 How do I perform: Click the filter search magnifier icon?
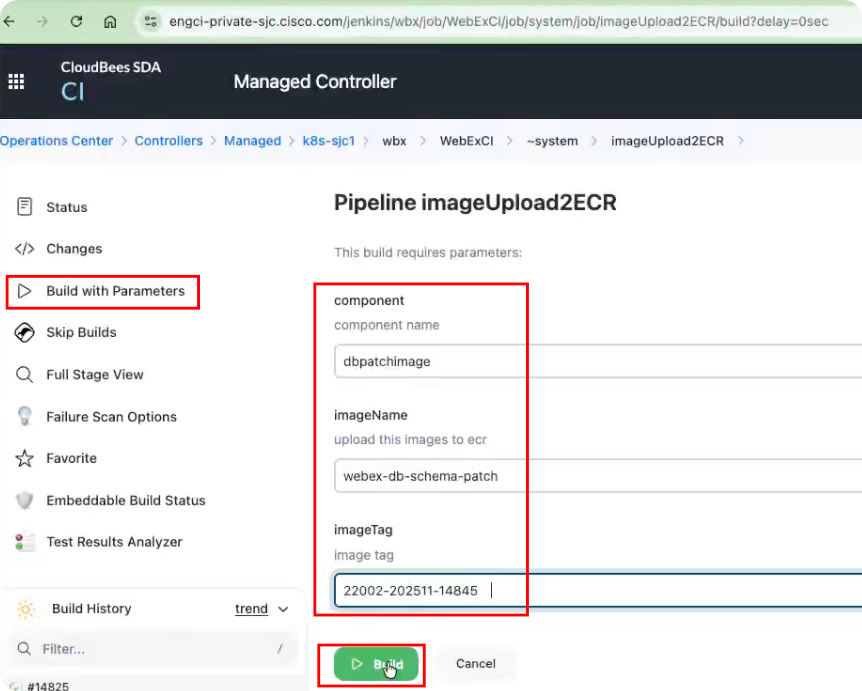click(24, 649)
